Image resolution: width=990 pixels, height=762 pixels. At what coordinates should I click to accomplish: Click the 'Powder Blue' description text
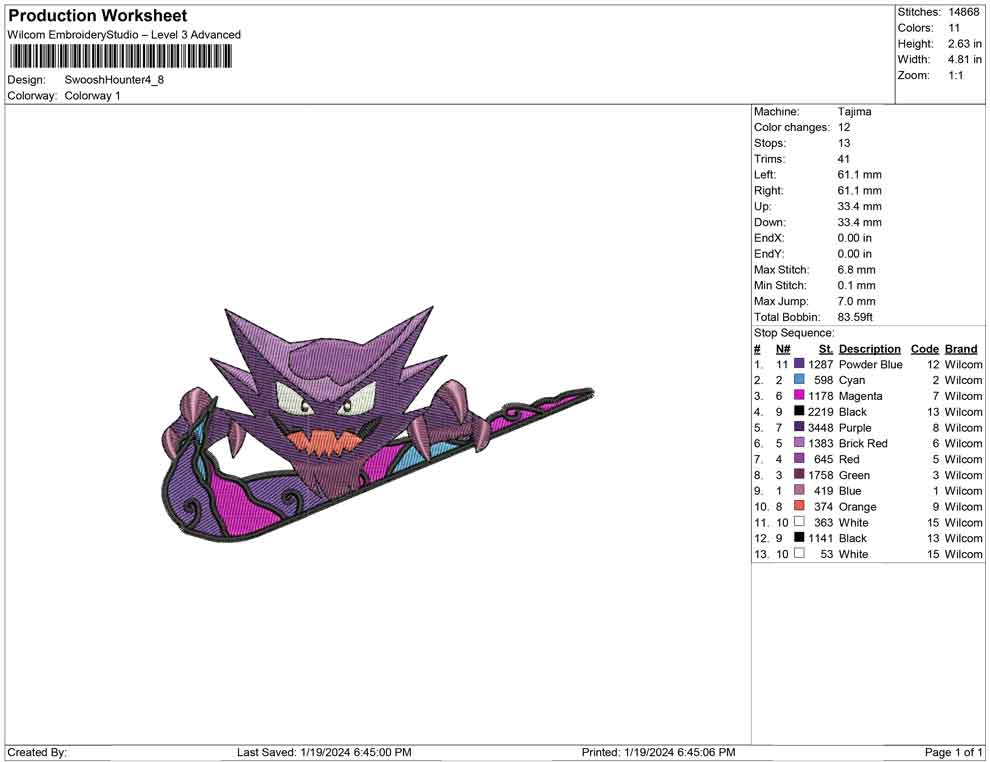871,364
